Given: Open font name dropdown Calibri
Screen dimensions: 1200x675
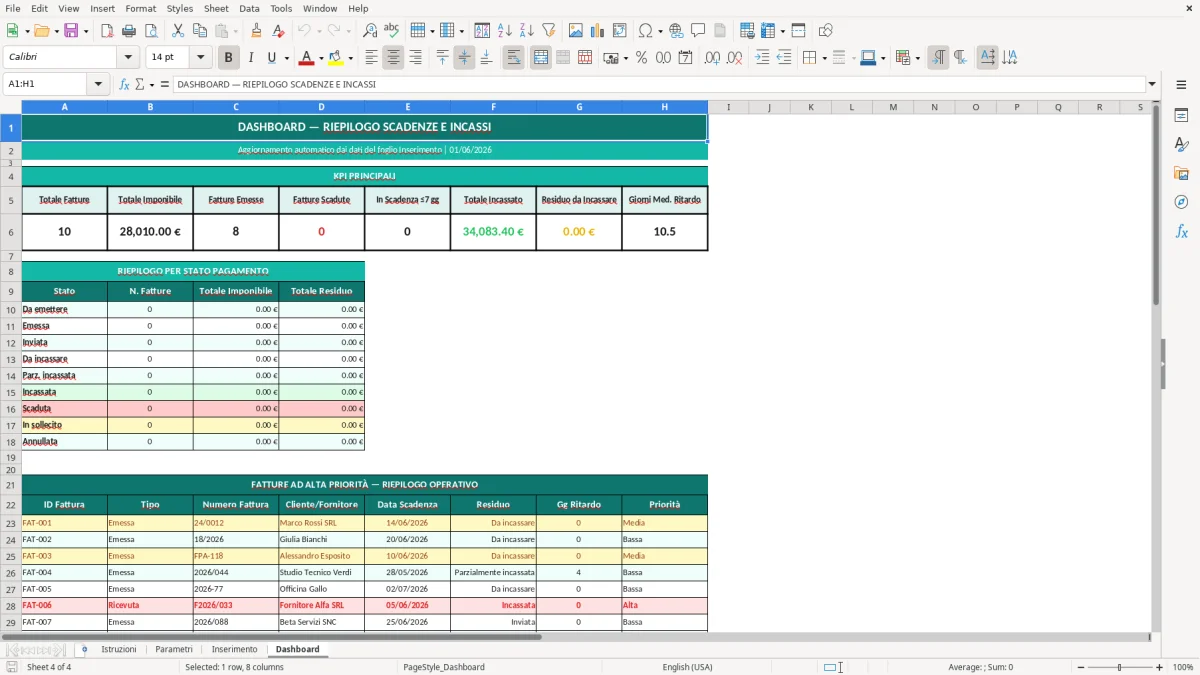Looking at the screenshot, I should click(x=128, y=58).
